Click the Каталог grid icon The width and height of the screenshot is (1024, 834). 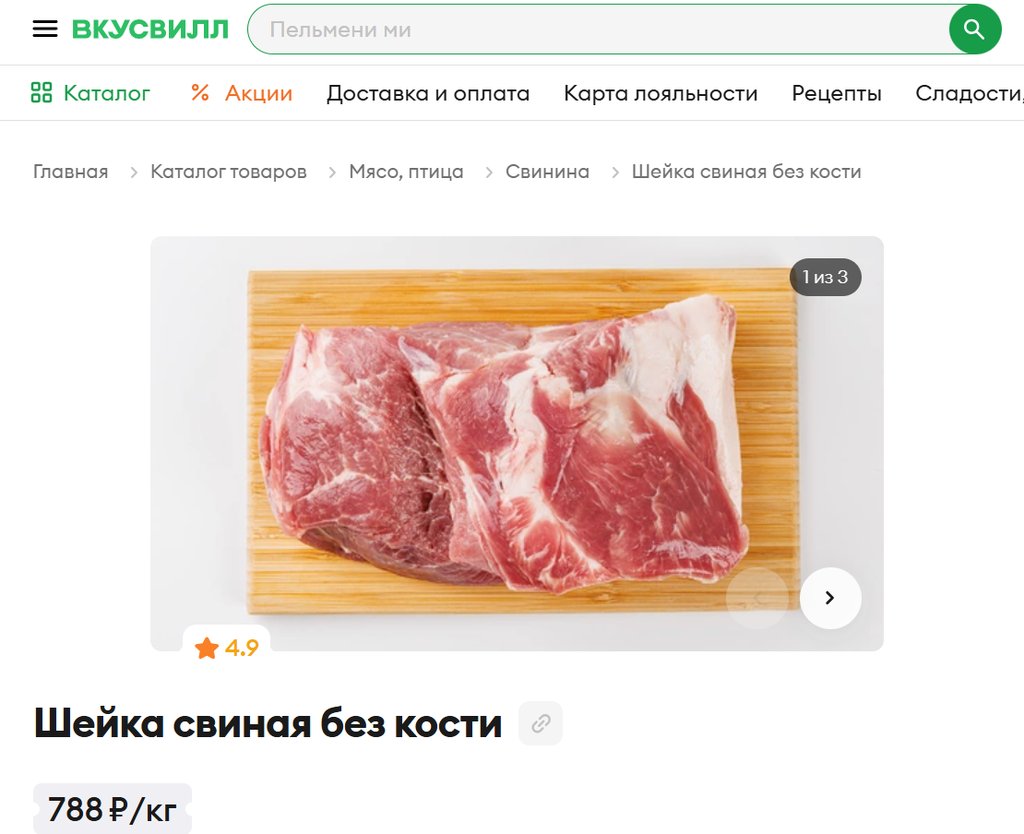click(x=41, y=93)
